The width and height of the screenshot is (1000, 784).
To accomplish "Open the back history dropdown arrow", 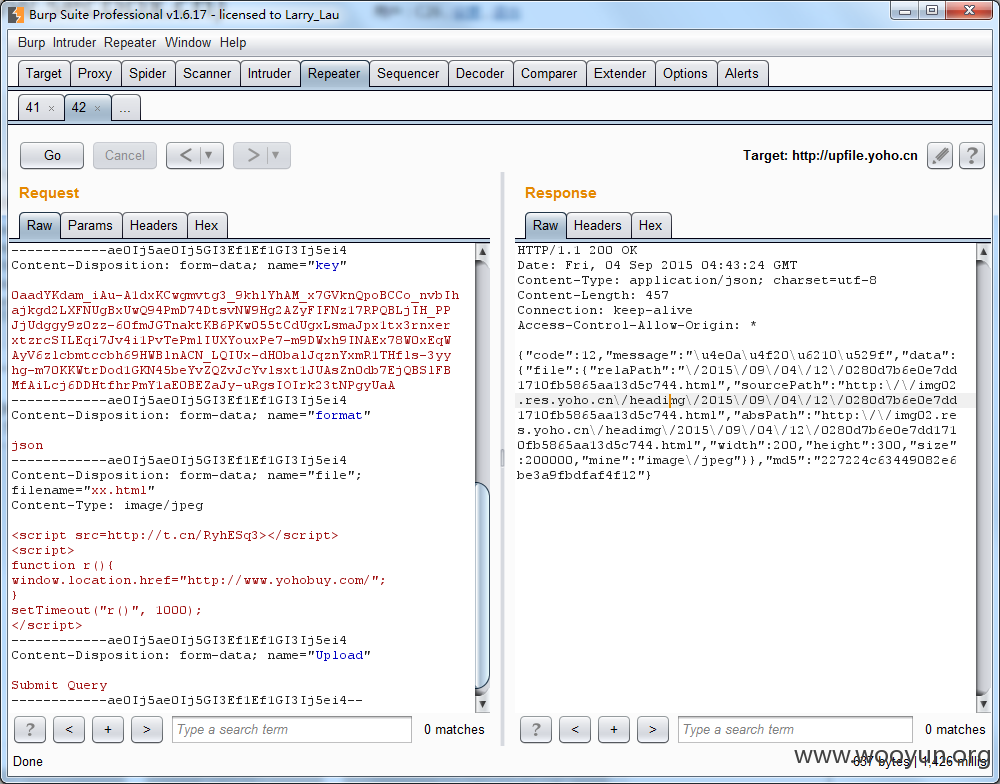I will click(x=209, y=156).
